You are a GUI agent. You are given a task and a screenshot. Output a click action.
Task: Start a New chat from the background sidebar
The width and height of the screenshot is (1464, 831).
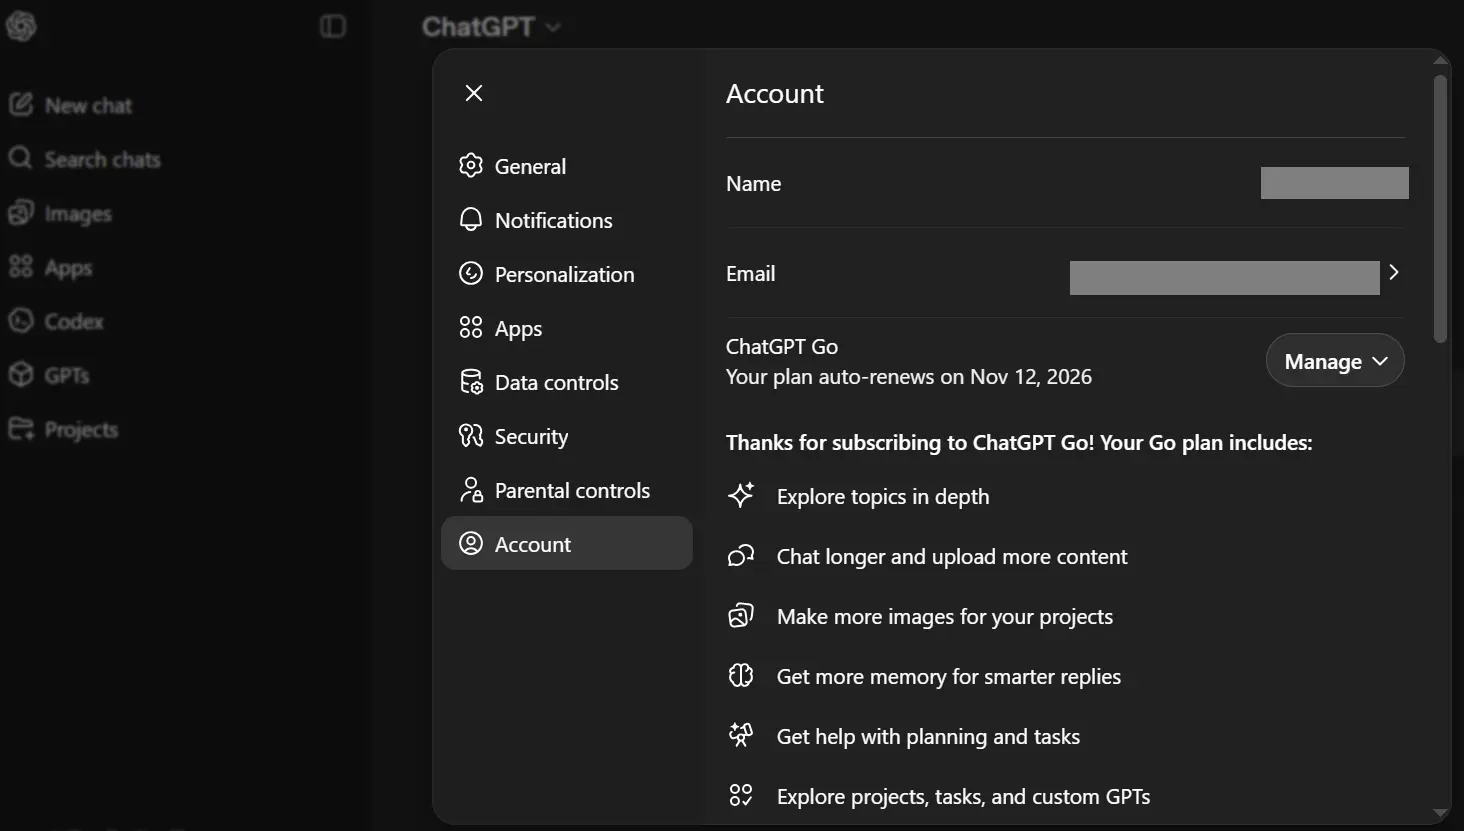coord(70,105)
